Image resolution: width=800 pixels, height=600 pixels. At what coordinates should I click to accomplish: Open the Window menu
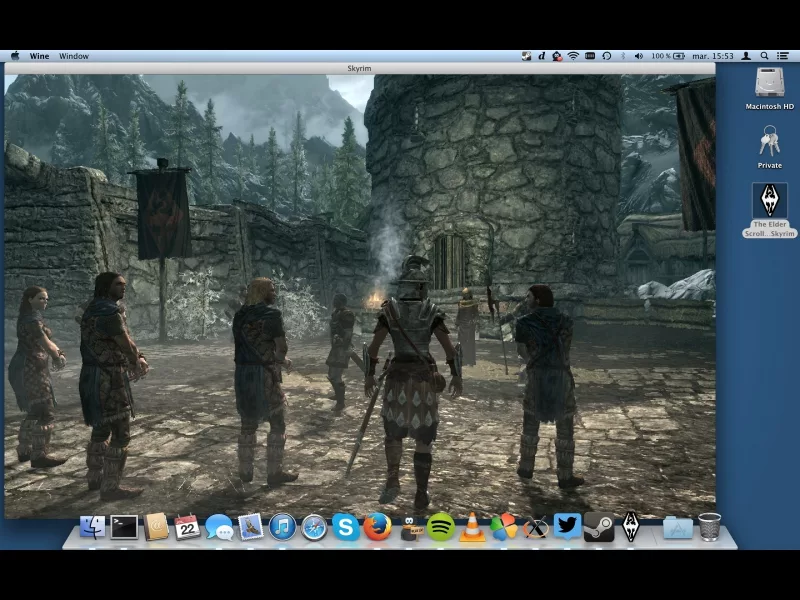pyautogui.click(x=74, y=56)
